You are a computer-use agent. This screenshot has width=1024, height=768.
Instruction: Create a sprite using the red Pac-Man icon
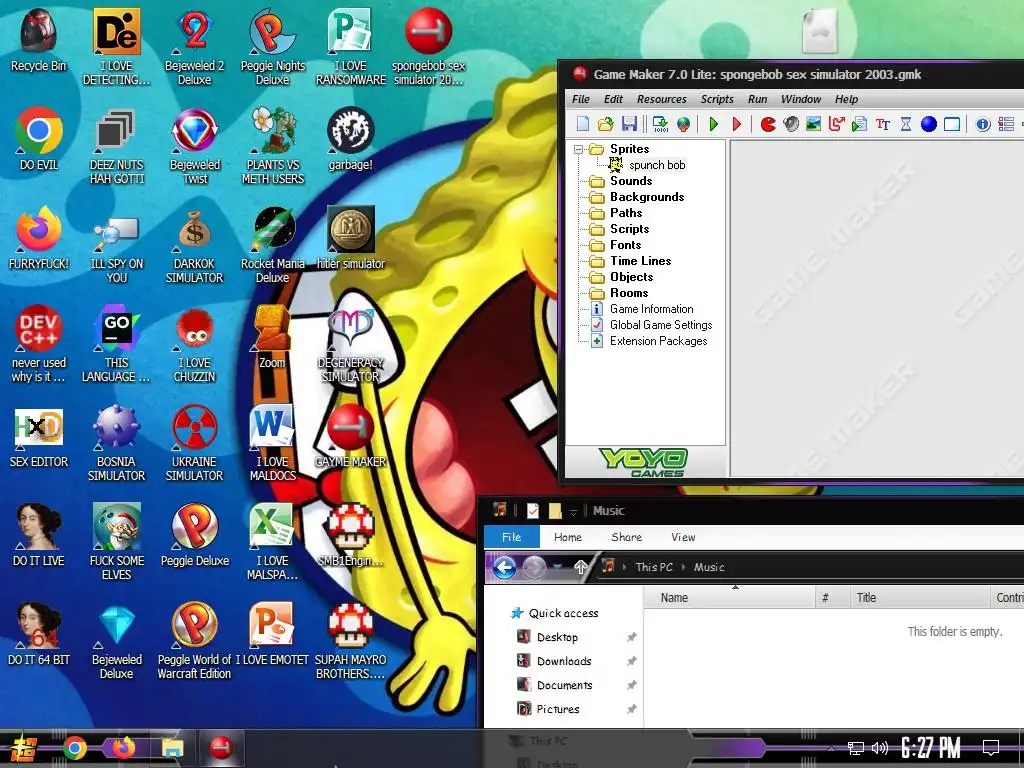point(768,123)
